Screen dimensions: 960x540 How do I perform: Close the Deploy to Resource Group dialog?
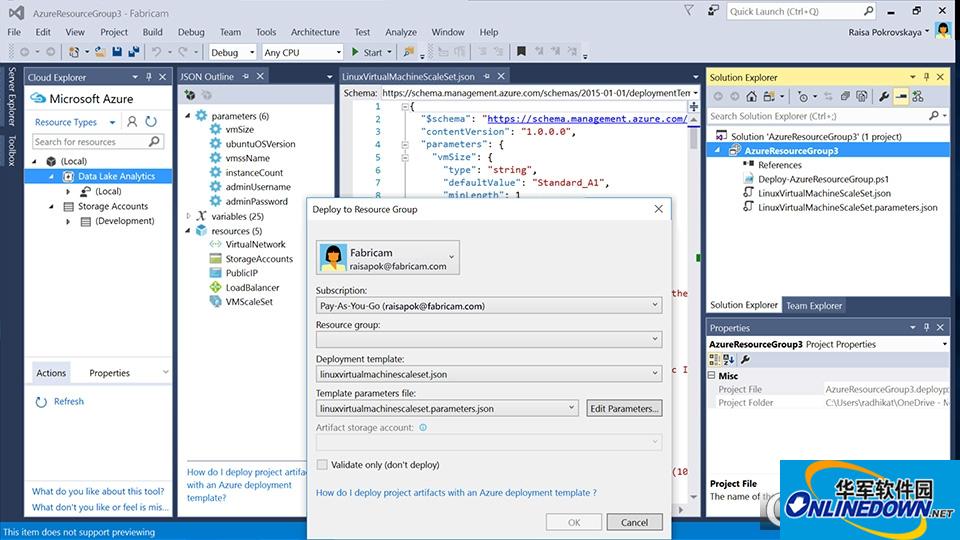click(x=658, y=209)
